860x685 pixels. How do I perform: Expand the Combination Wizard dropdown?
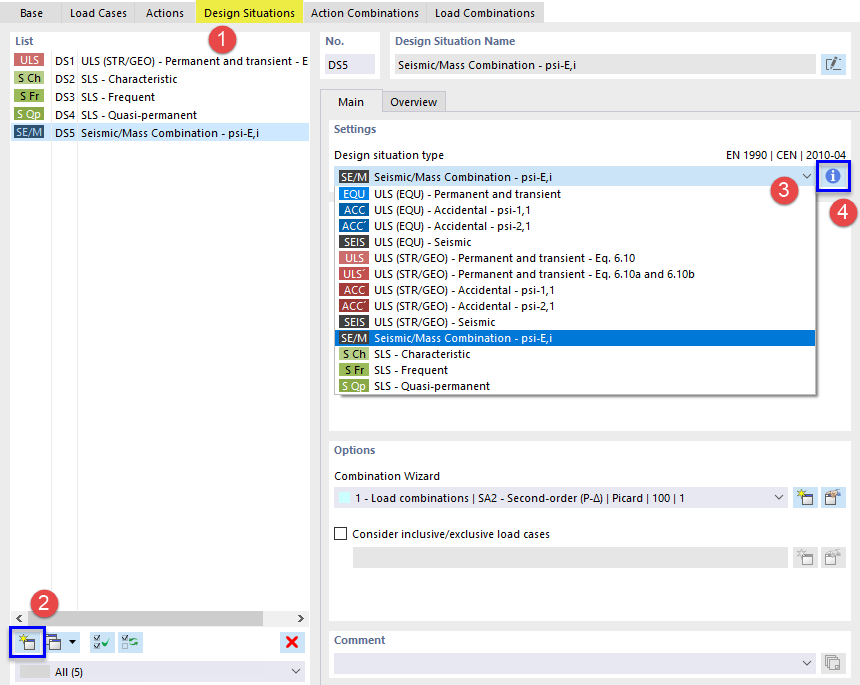click(x=779, y=497)
